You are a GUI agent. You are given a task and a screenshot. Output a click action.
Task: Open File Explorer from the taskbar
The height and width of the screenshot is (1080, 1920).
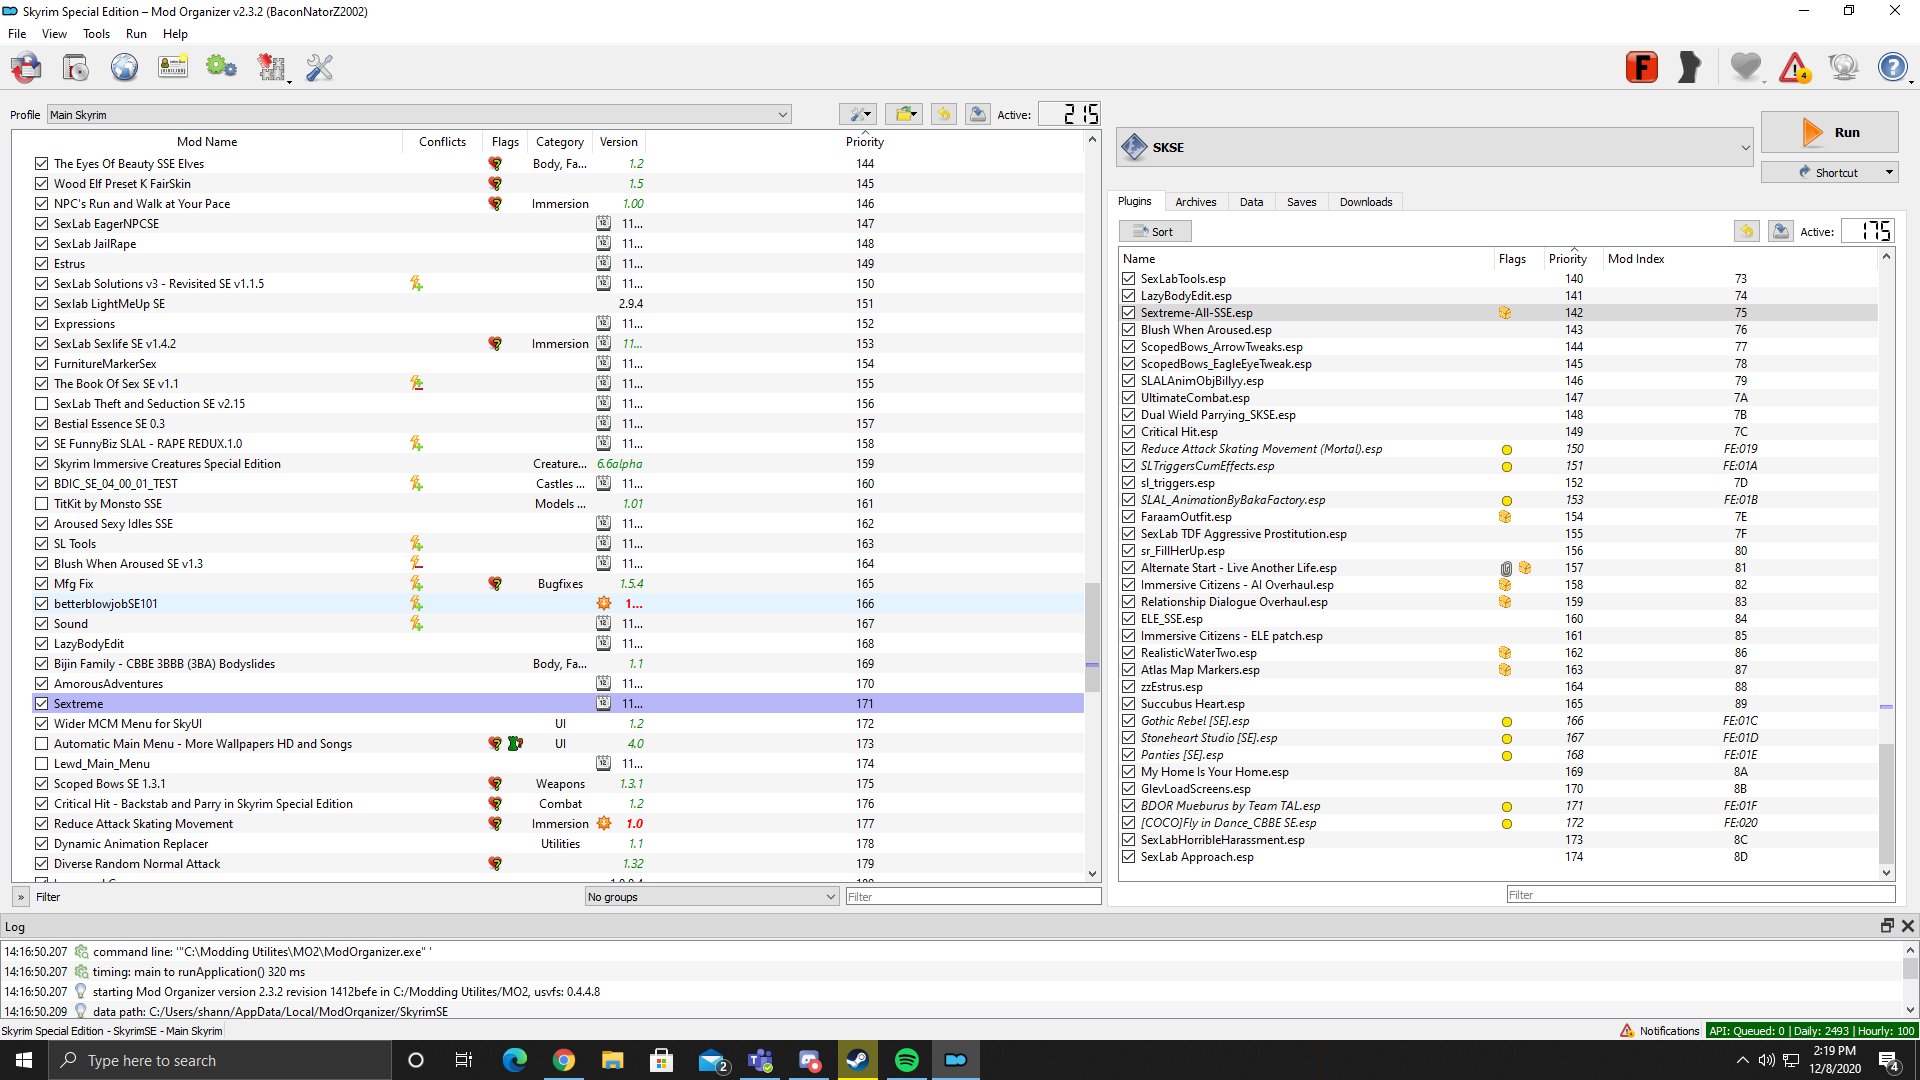pos(613,1060)
